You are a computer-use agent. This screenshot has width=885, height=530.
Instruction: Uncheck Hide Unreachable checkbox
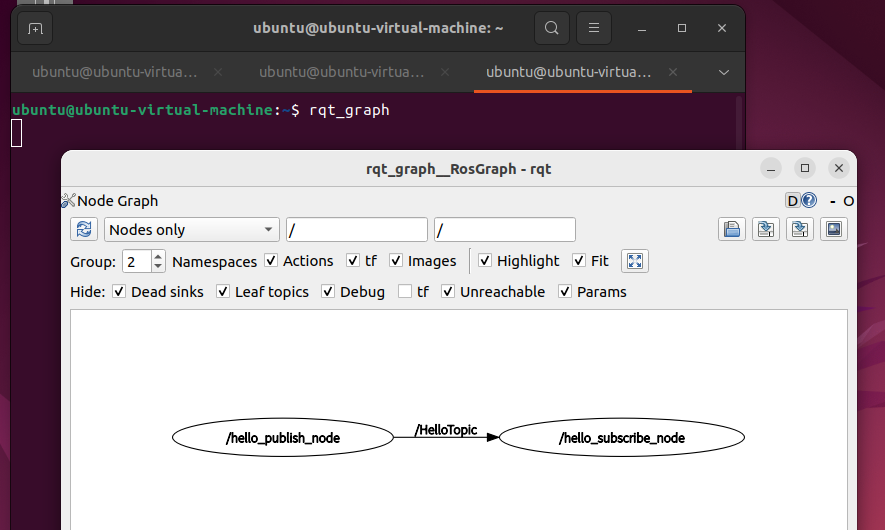point(448,292)
